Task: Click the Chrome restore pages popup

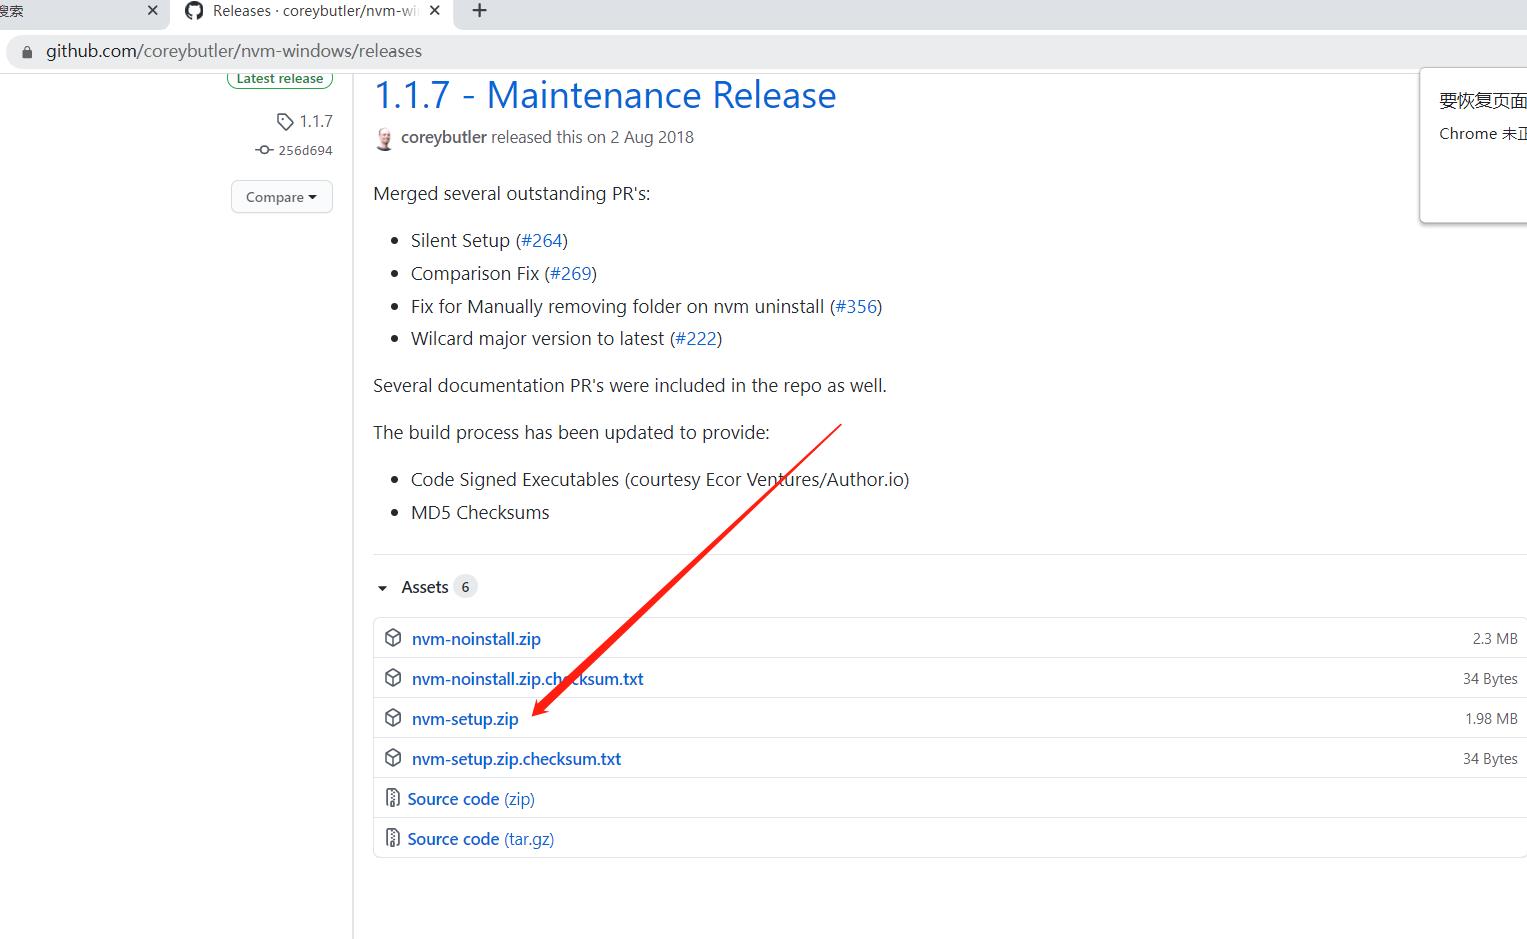Action: pyautogui.click(x=1474, y=146)
